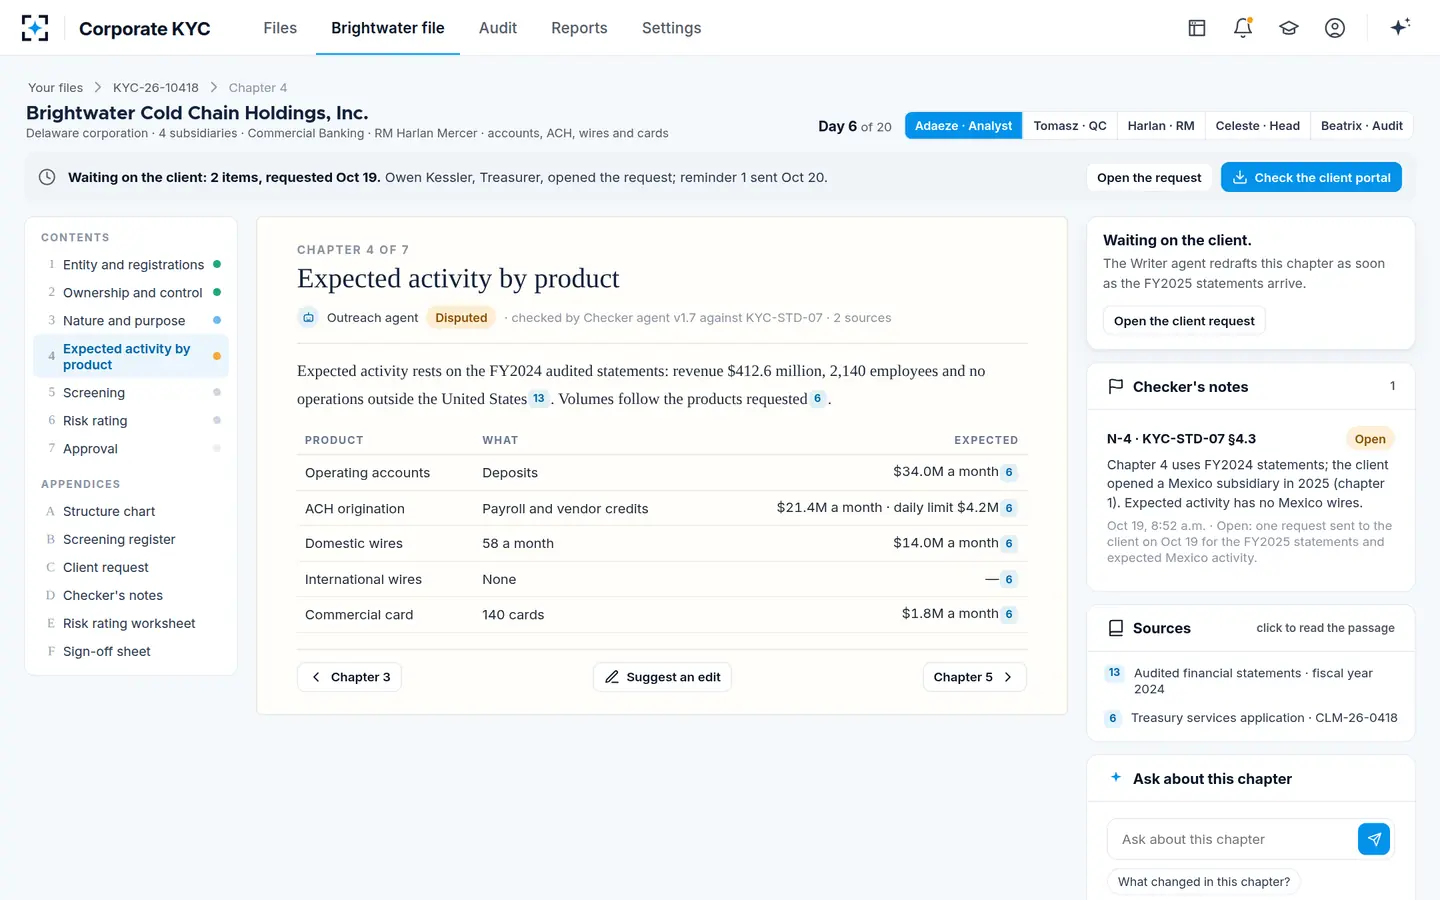
Task: Click the clock icon in the waiting banner
Action: pos(47,177)
